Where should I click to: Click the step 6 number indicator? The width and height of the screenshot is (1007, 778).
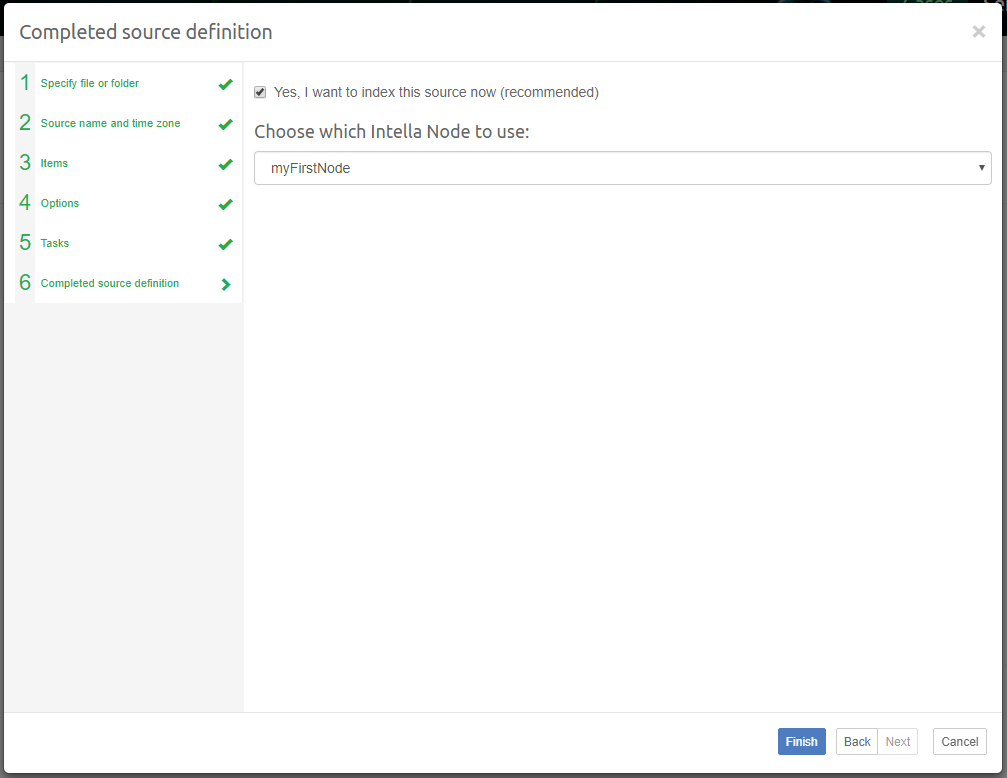(x=24, y=283)
